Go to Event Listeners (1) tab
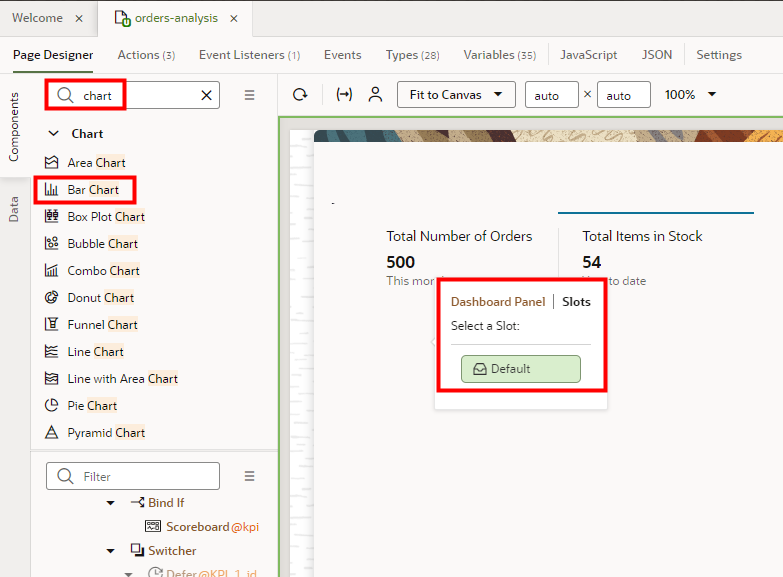The width and height of the screenshot is (783, 577). pos(250,54)
